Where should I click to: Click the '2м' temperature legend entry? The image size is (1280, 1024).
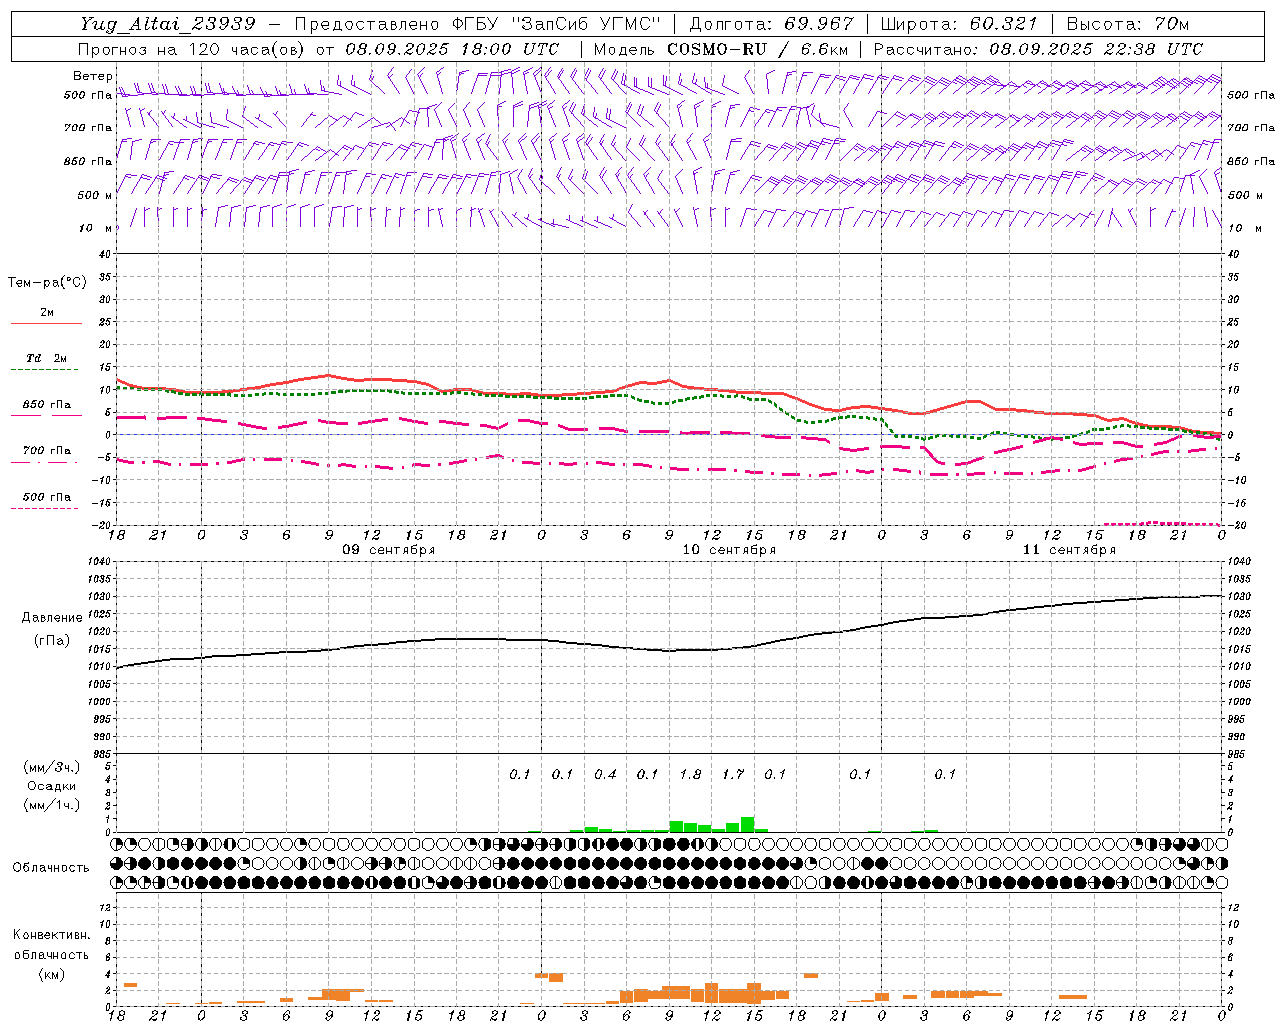[46, 313]
